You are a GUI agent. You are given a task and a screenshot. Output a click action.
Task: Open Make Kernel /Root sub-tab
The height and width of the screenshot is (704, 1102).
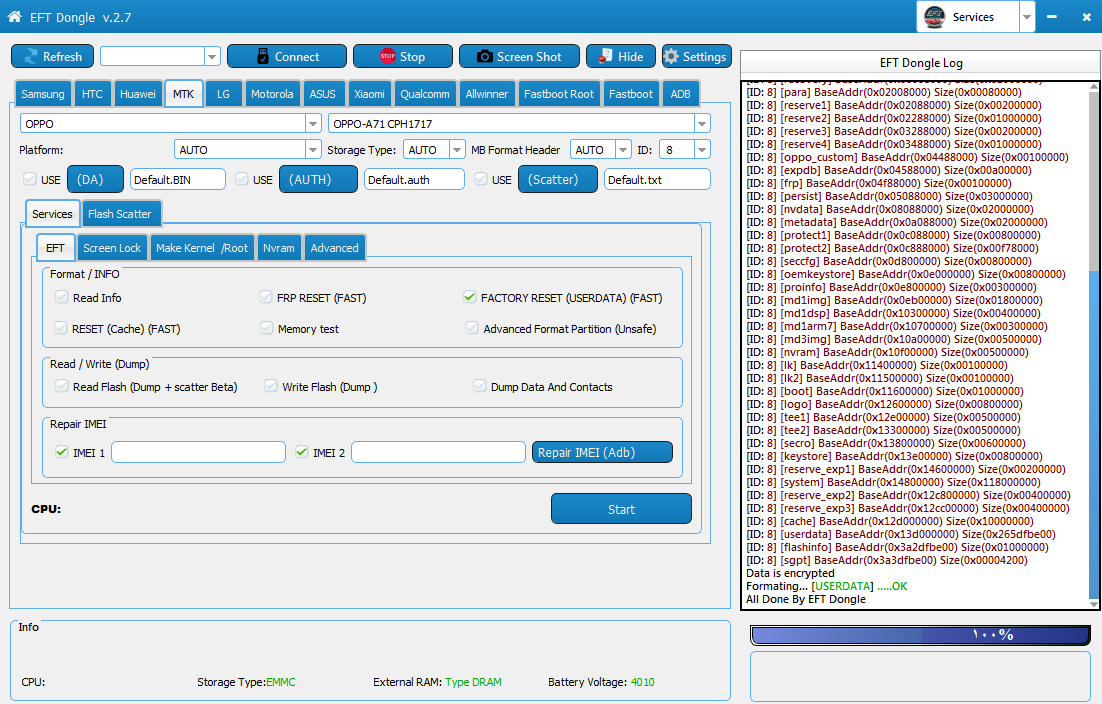coord(202,247)
